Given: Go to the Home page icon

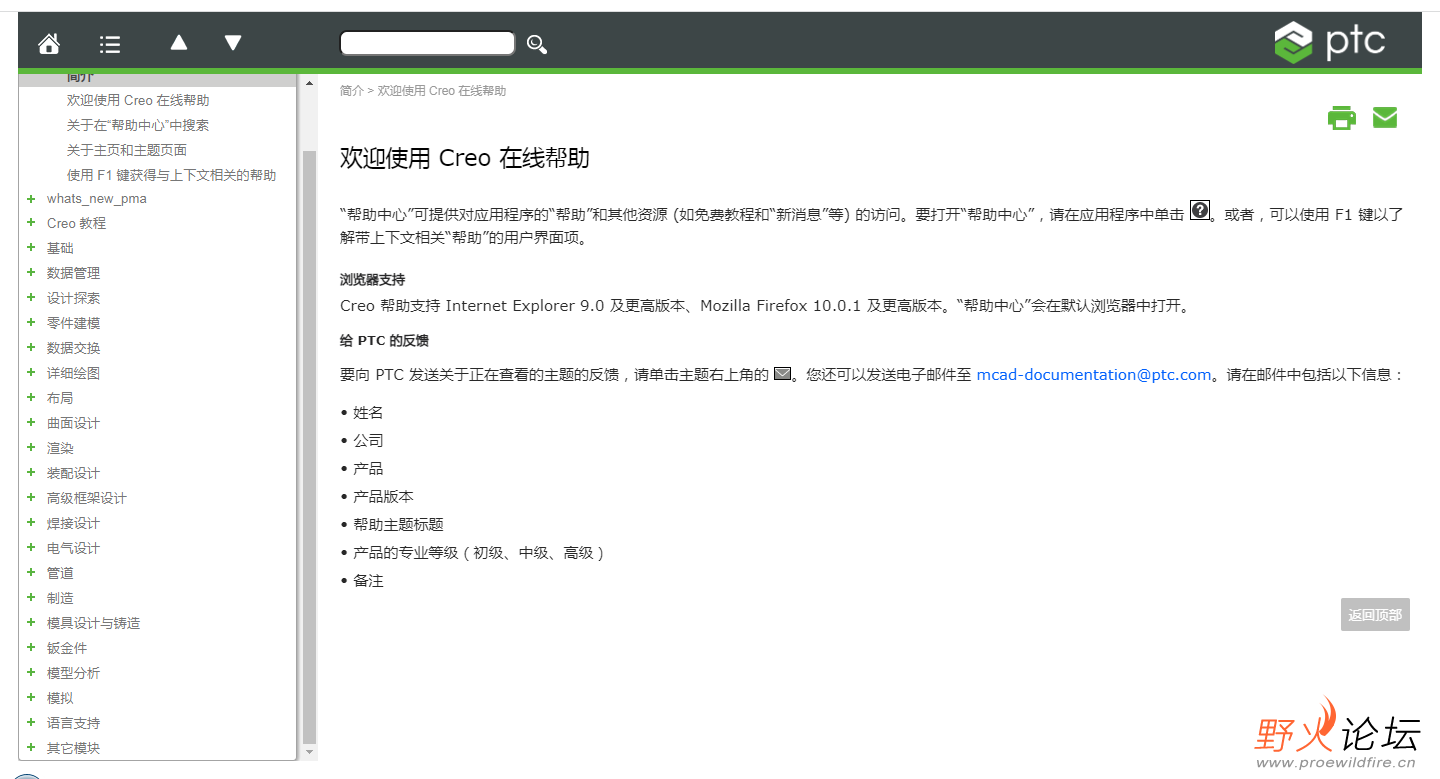Looking at the screenshot, I should (48, 43).
